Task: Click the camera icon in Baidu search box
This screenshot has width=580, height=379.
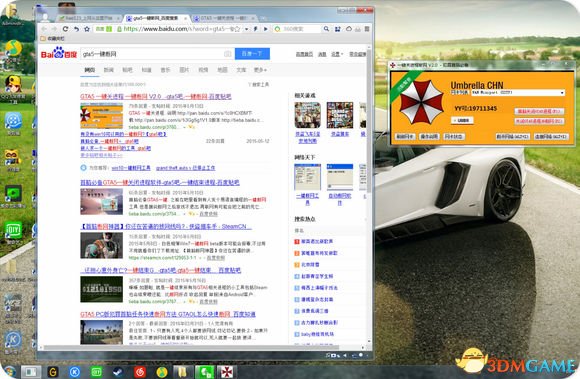Action: [x=227, y=54]
